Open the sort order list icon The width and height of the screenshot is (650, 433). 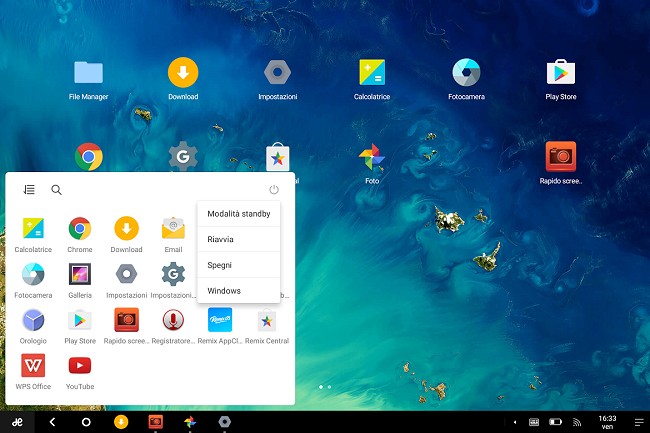tap(29, 189)
